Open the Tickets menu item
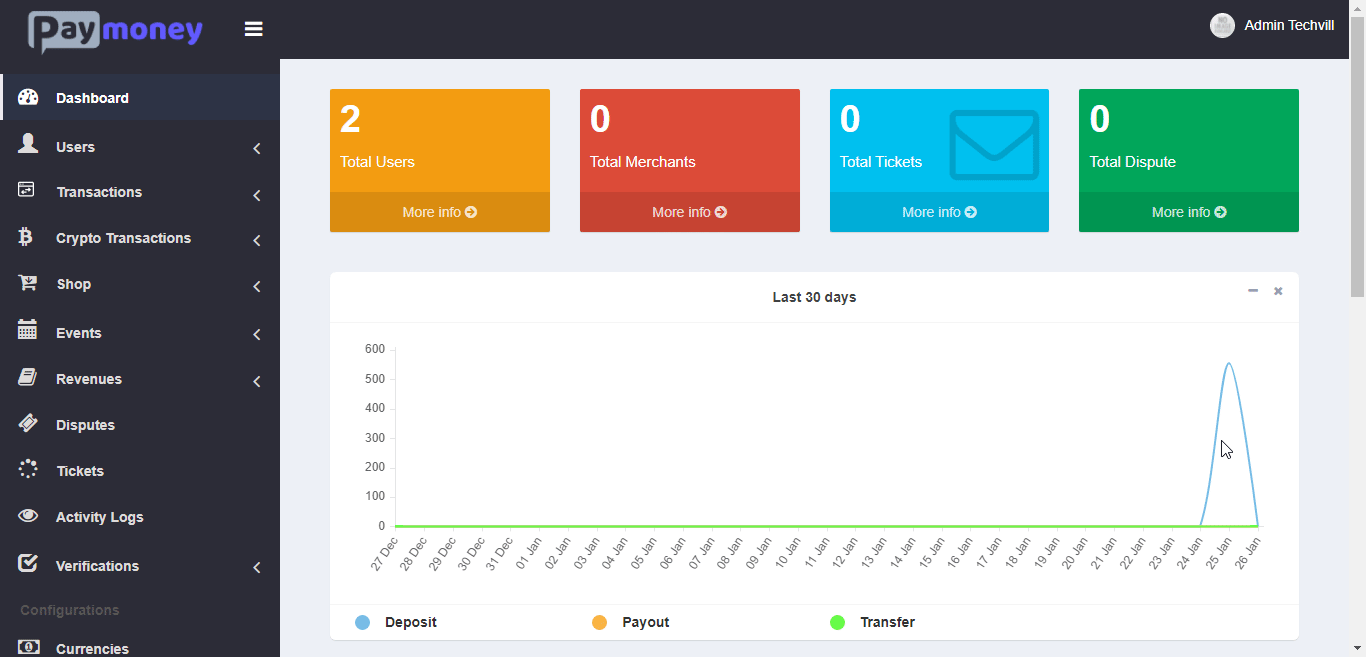This screenshot has height=657, width=1366. [80, 471]
